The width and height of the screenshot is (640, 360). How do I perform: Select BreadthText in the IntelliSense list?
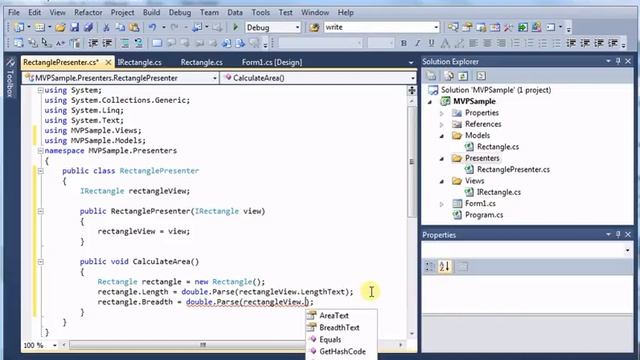[341, 327]
